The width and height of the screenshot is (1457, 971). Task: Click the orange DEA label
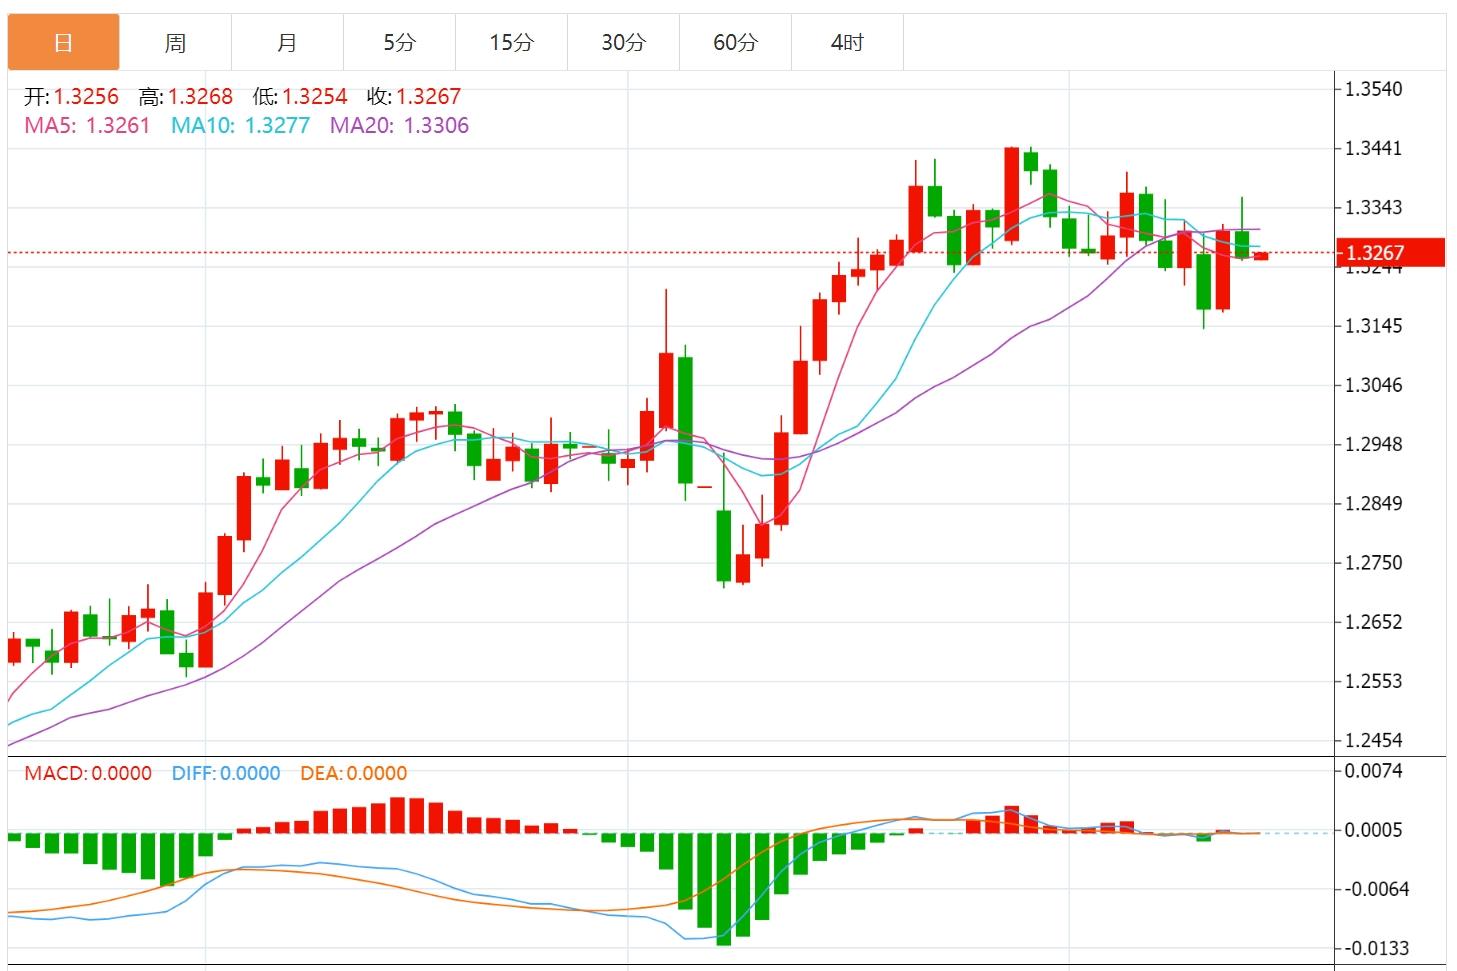click(354, 773)
